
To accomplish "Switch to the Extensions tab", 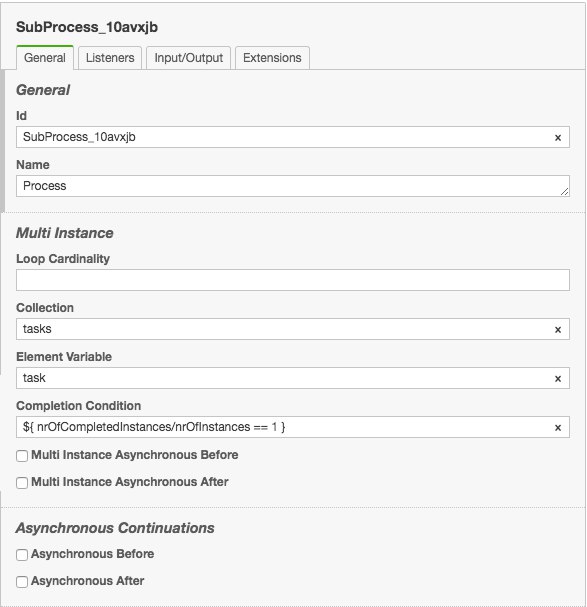I will (x=272, y=58).
